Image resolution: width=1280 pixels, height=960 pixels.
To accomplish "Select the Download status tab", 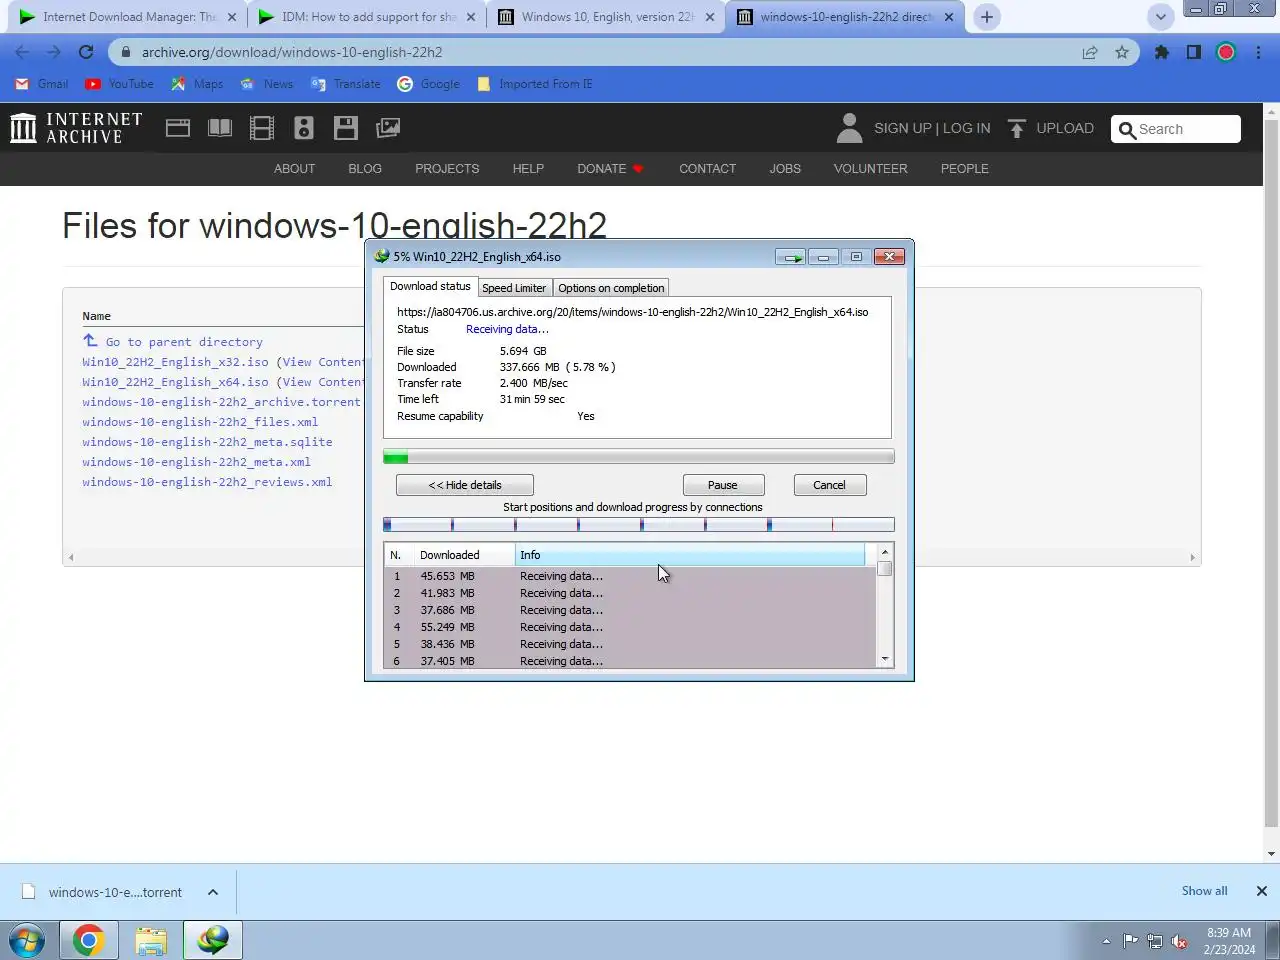I will coord(430,286).
